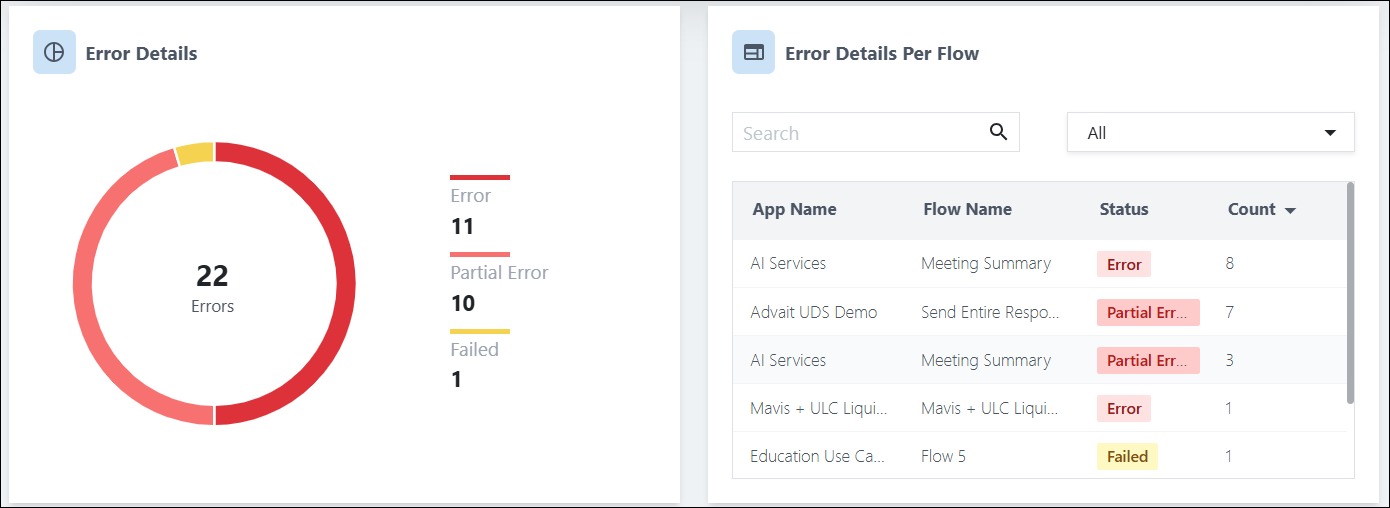Click the Partial Error legend entry
This screenshot has height=508, width=1390.
click(499, 284)
